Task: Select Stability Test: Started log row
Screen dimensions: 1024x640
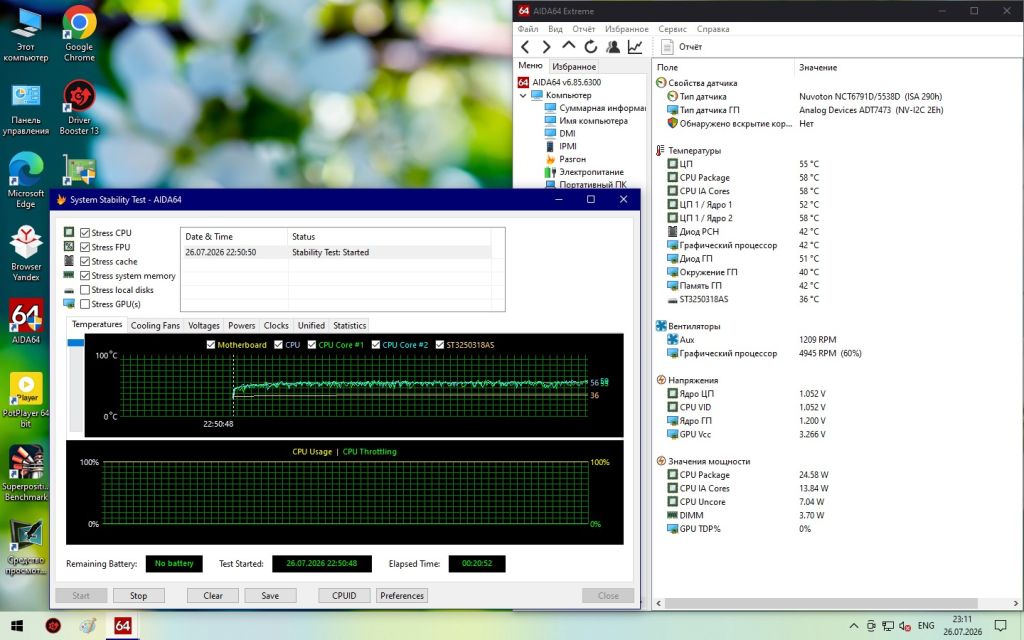Action: click(336, 252)
